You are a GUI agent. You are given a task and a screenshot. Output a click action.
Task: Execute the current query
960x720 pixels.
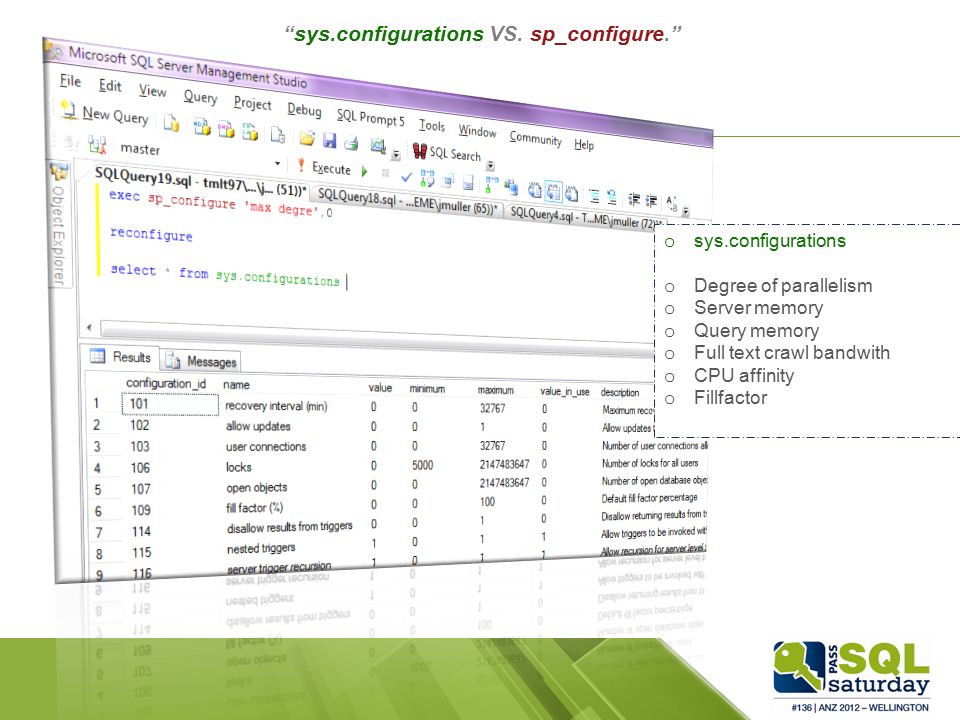[324, 167]
